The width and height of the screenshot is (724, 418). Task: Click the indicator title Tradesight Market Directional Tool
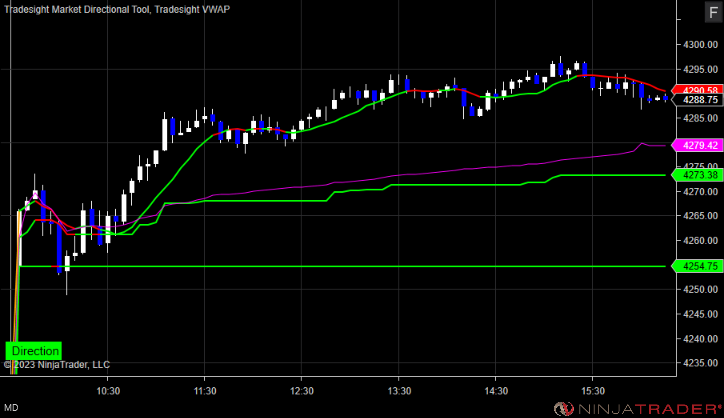coord(77,9)
